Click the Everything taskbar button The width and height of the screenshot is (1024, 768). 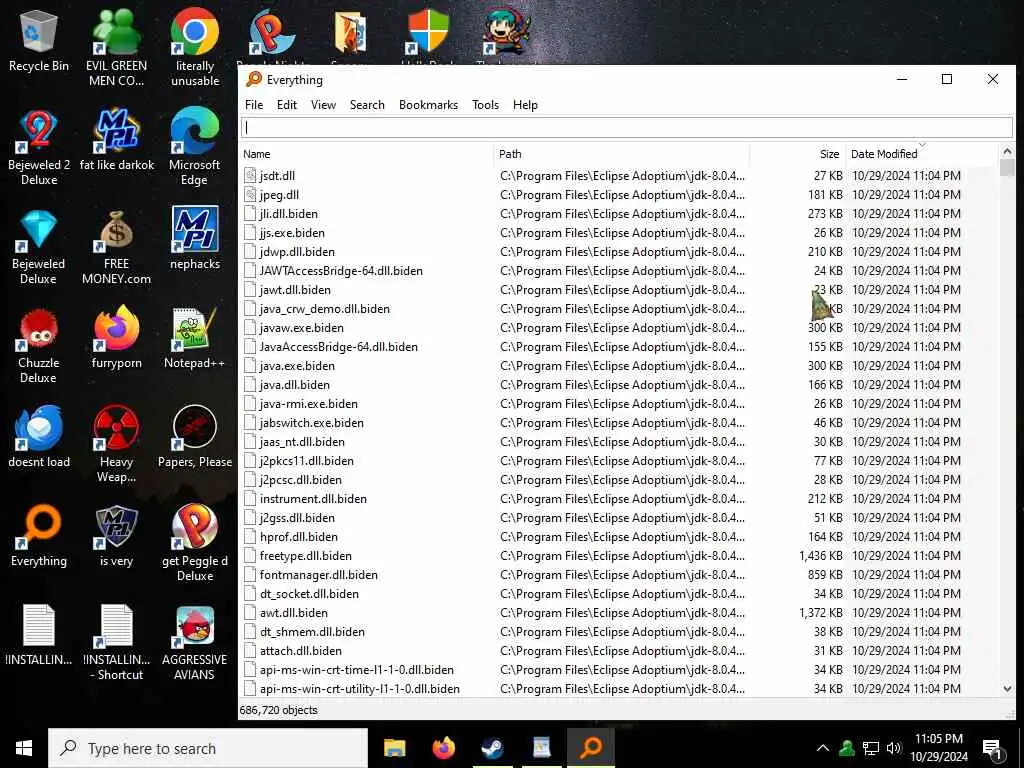tap(590, 748)
